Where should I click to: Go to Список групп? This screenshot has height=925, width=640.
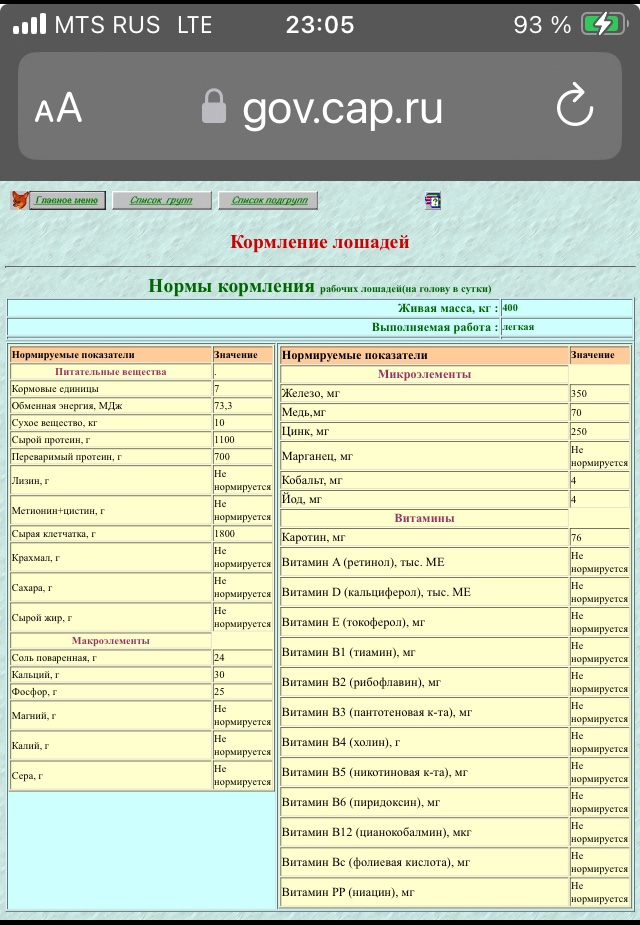(161, 201)
